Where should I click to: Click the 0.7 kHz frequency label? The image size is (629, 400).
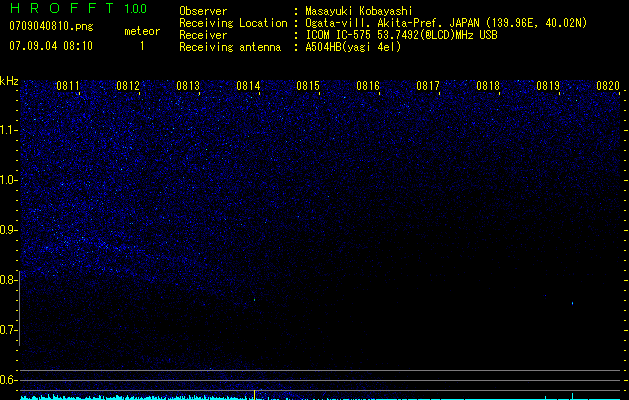coord(8,330)
